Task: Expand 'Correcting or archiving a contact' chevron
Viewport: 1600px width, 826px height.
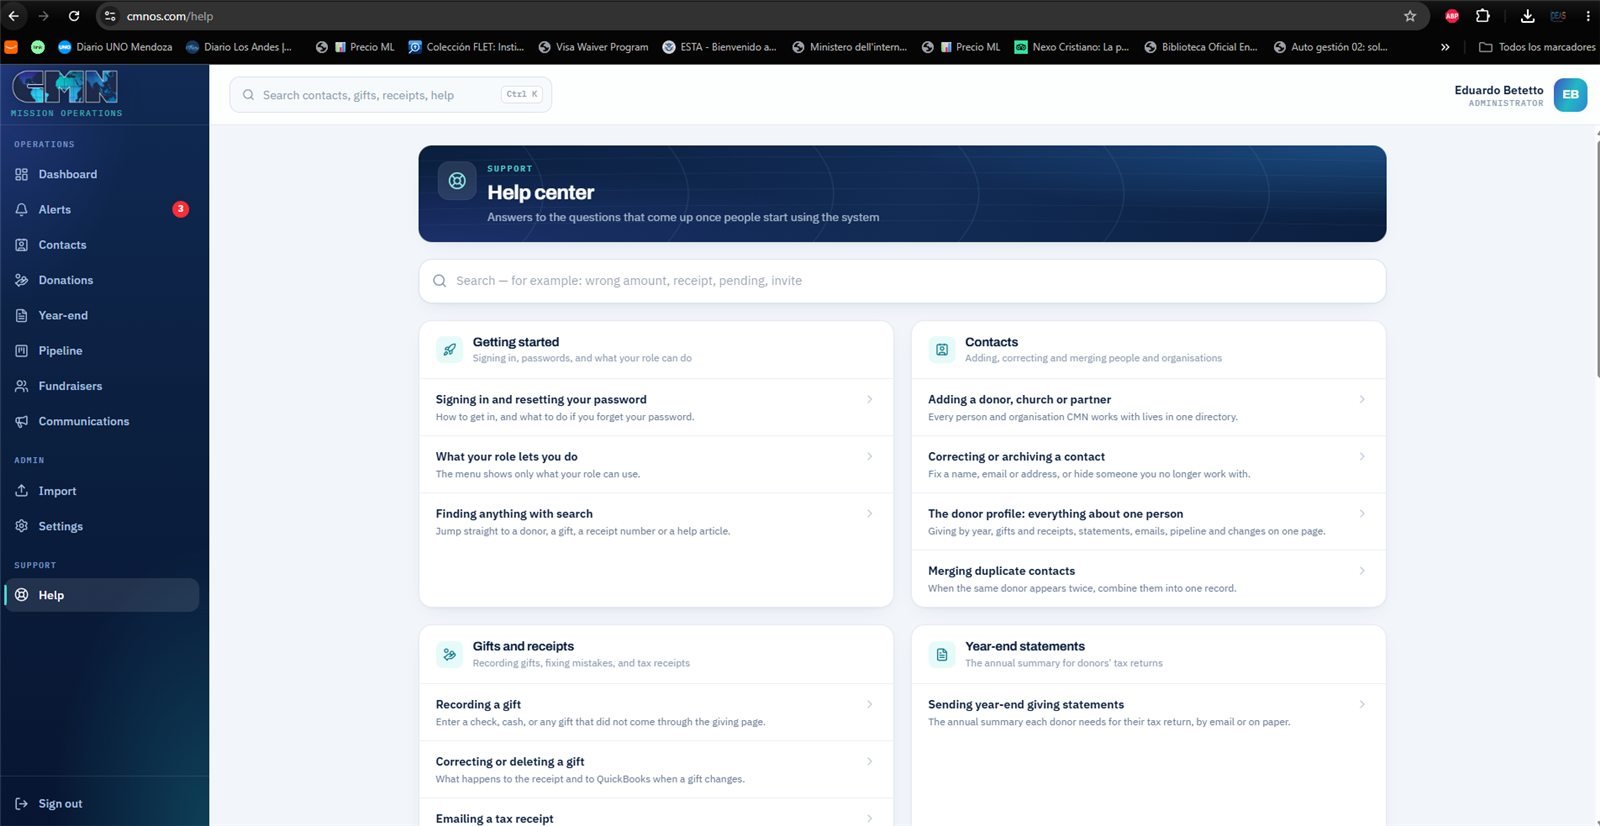Action: pyautogui.click(x=1362, y=457)
